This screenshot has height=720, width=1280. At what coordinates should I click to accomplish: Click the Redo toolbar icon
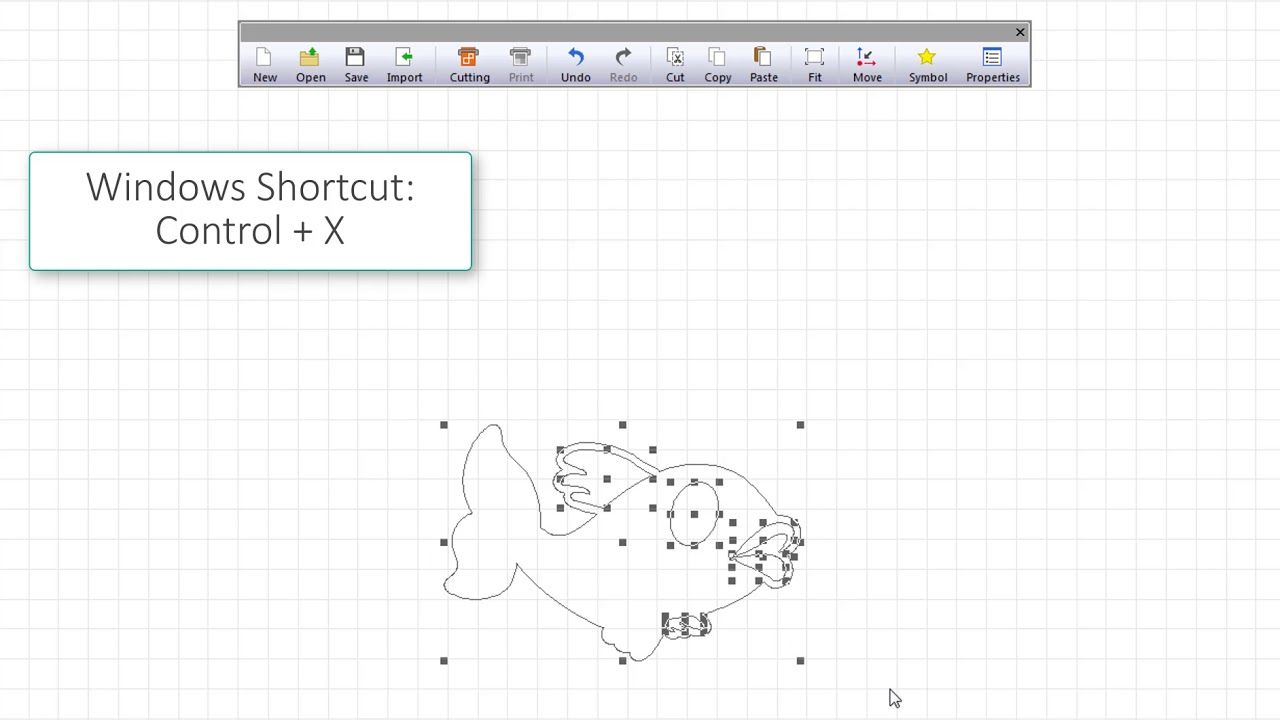click(623, 65)
